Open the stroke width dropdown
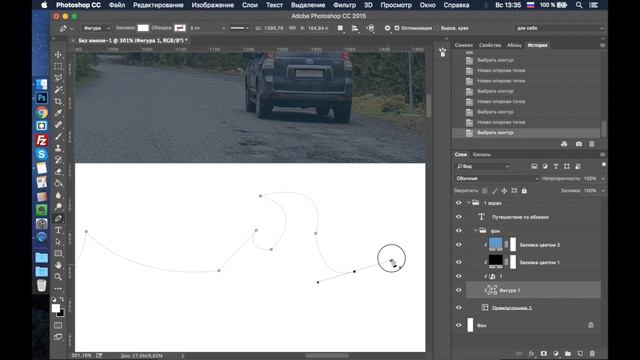Viewport: 640px width, 360px height. [x=223, y=28]
